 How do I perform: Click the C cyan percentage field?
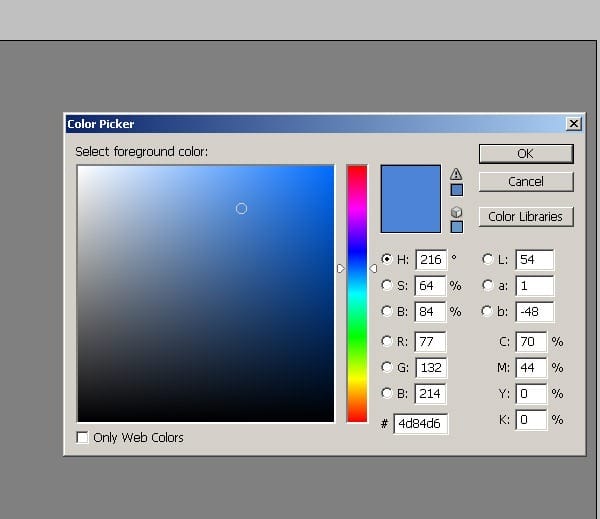(x=531, y=341)
